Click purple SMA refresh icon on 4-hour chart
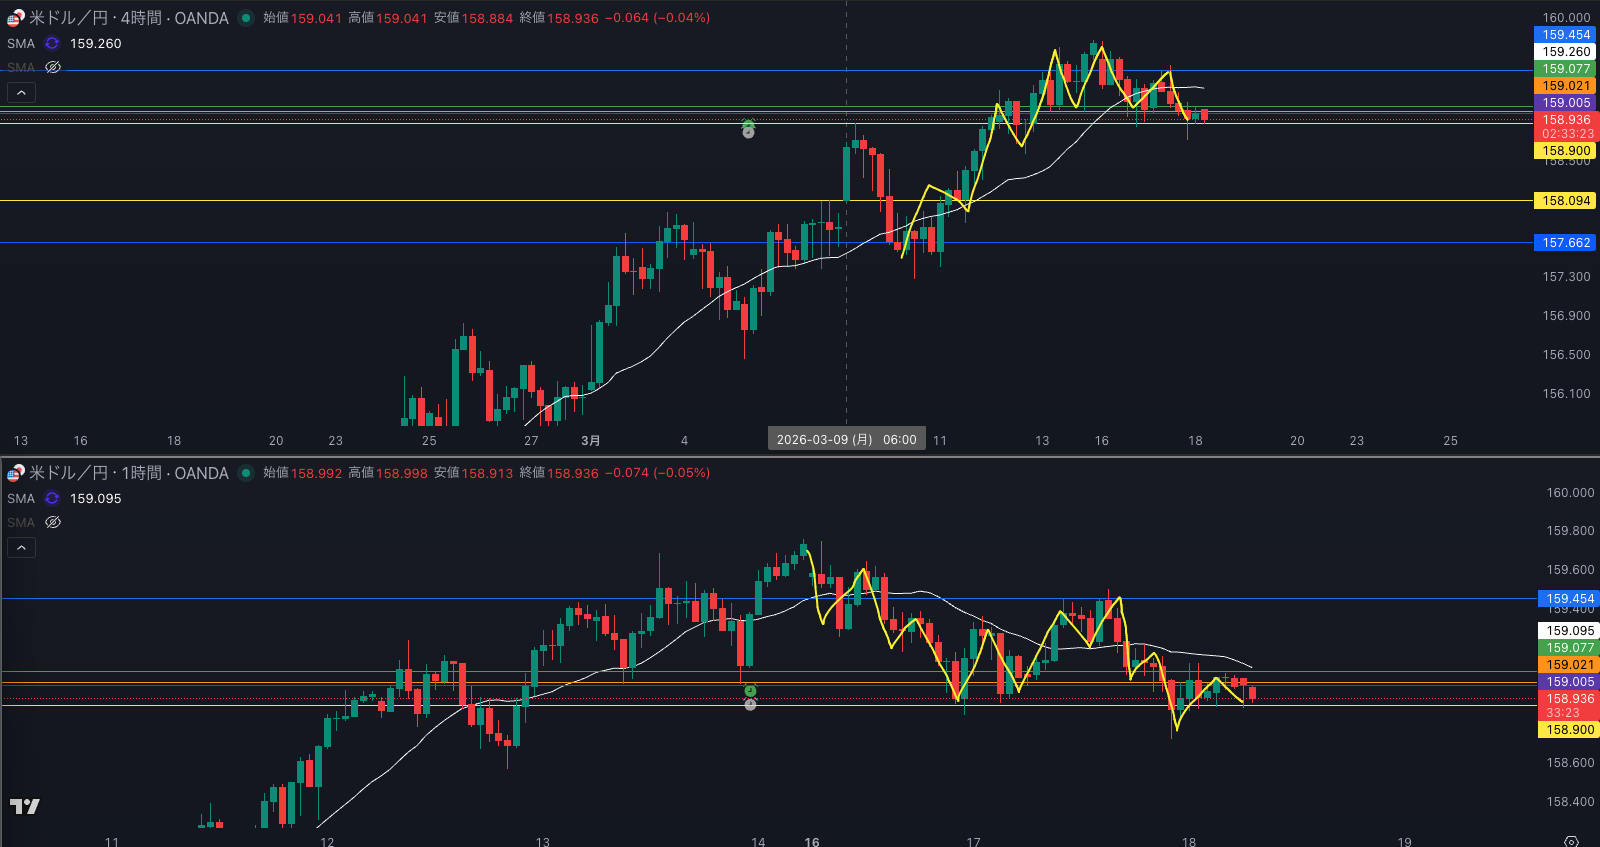The image size is (1600, 847). (x=52, y=44)
